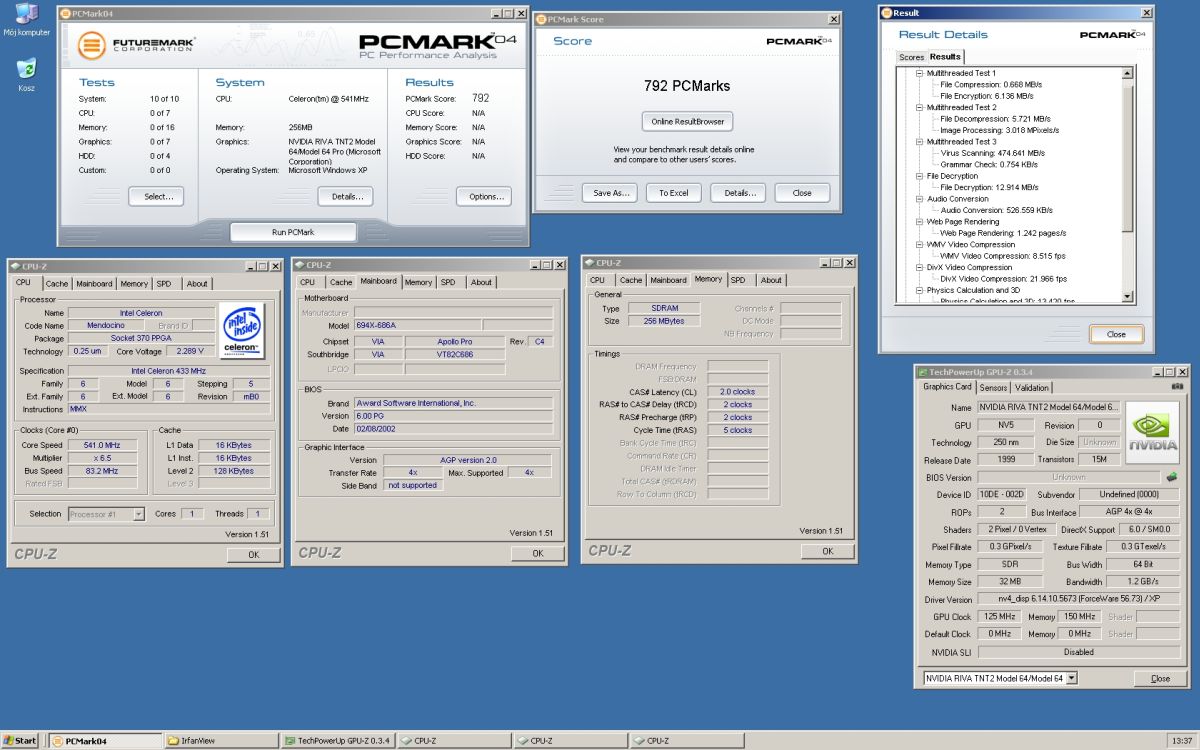Click the GPU-Z Driver Version field
The height and width of the screenshot is (750, 1200).
(x=1078, y=600)
